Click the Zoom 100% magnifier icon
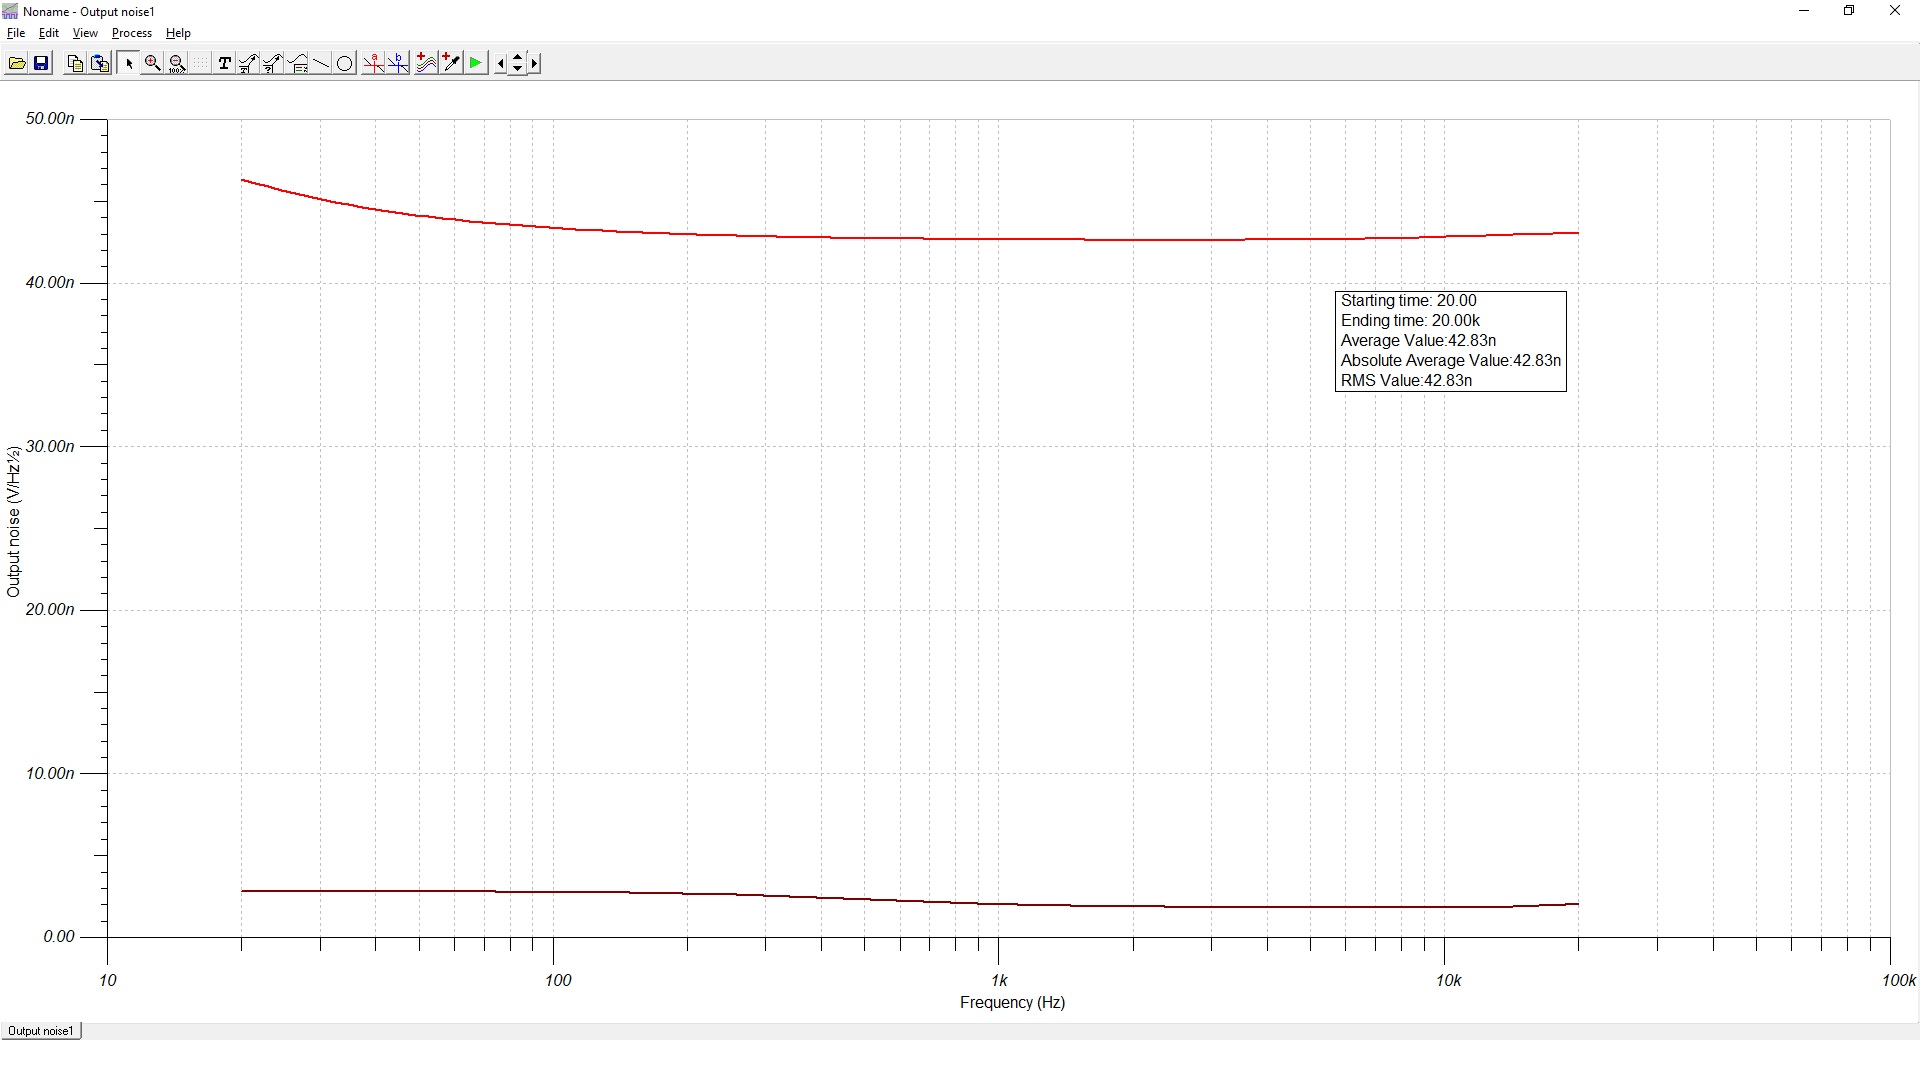 177,63
